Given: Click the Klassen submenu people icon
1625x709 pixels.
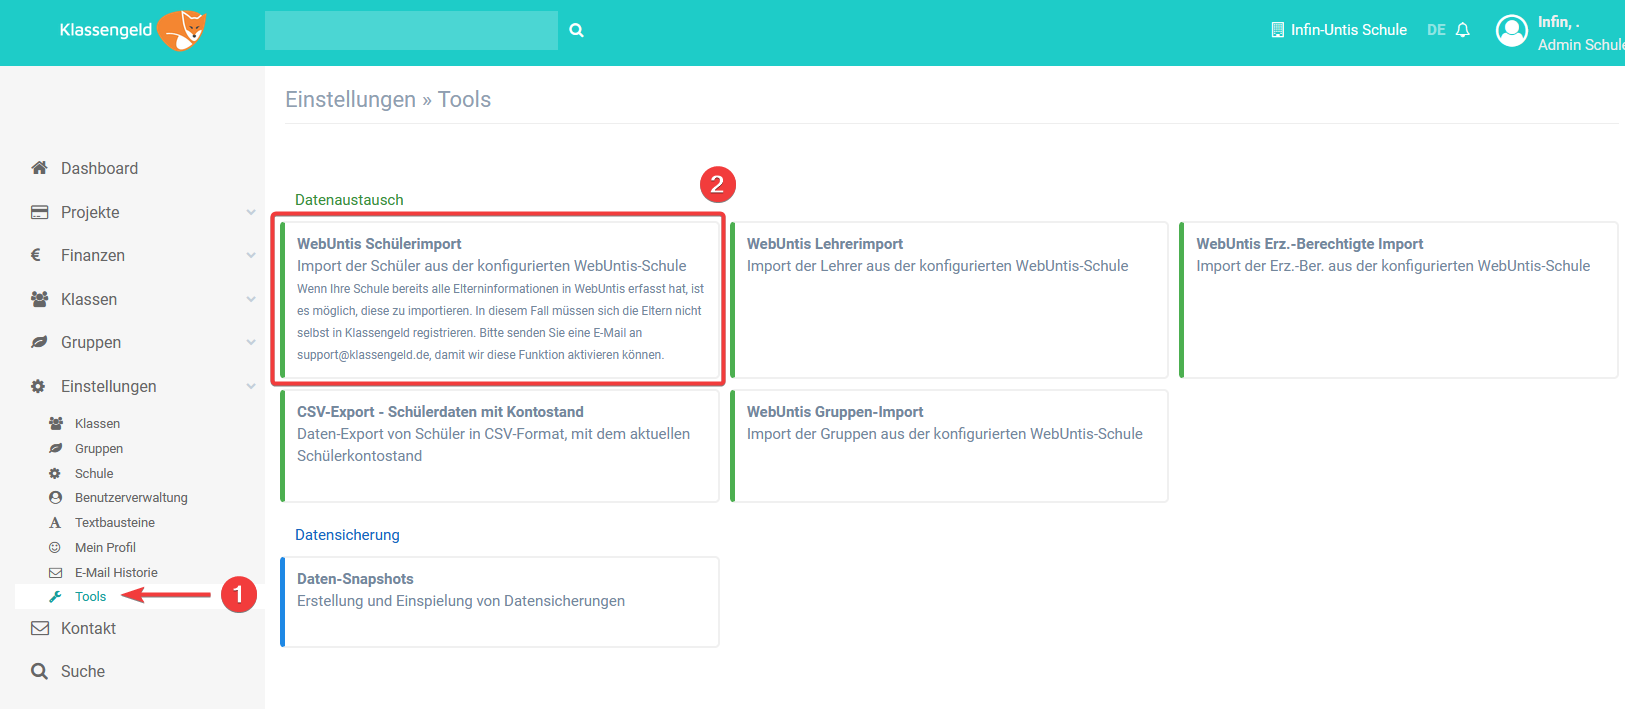Looking at the screenshot, I should [x=56, y=424].
